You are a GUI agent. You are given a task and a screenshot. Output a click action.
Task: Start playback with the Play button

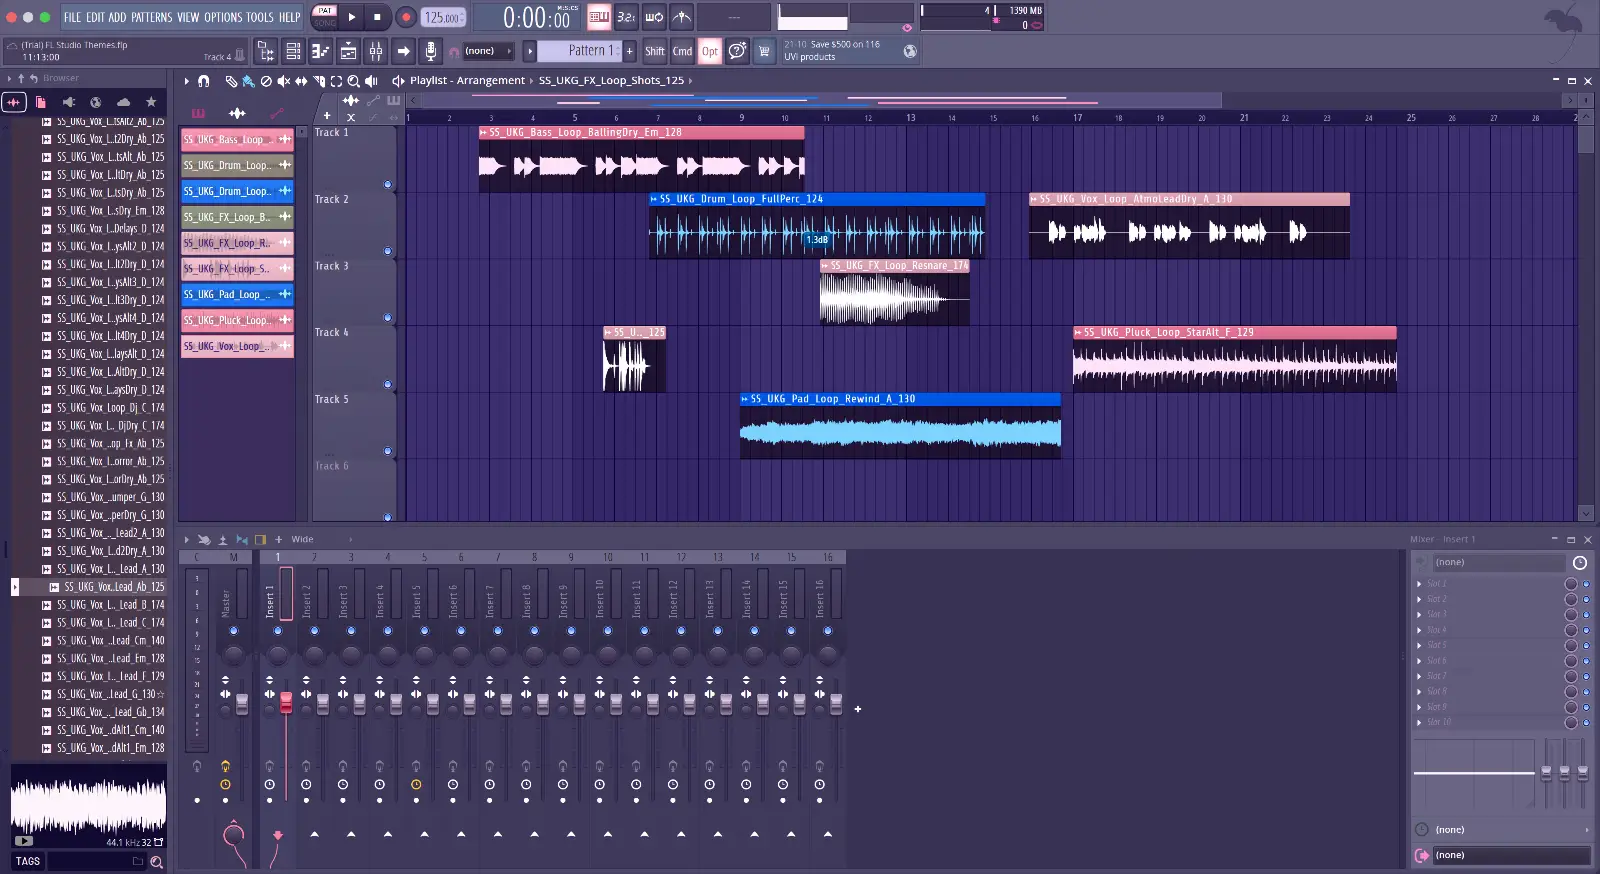tap(352, 17)
